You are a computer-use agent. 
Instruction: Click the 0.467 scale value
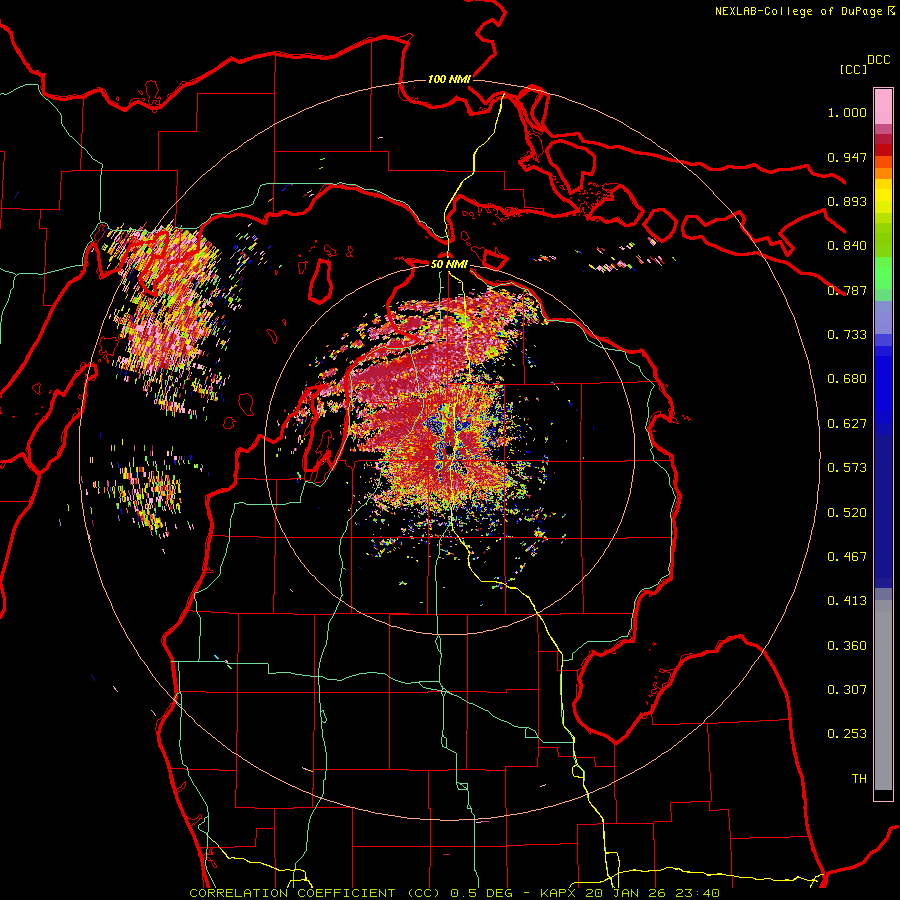point(847,557)
